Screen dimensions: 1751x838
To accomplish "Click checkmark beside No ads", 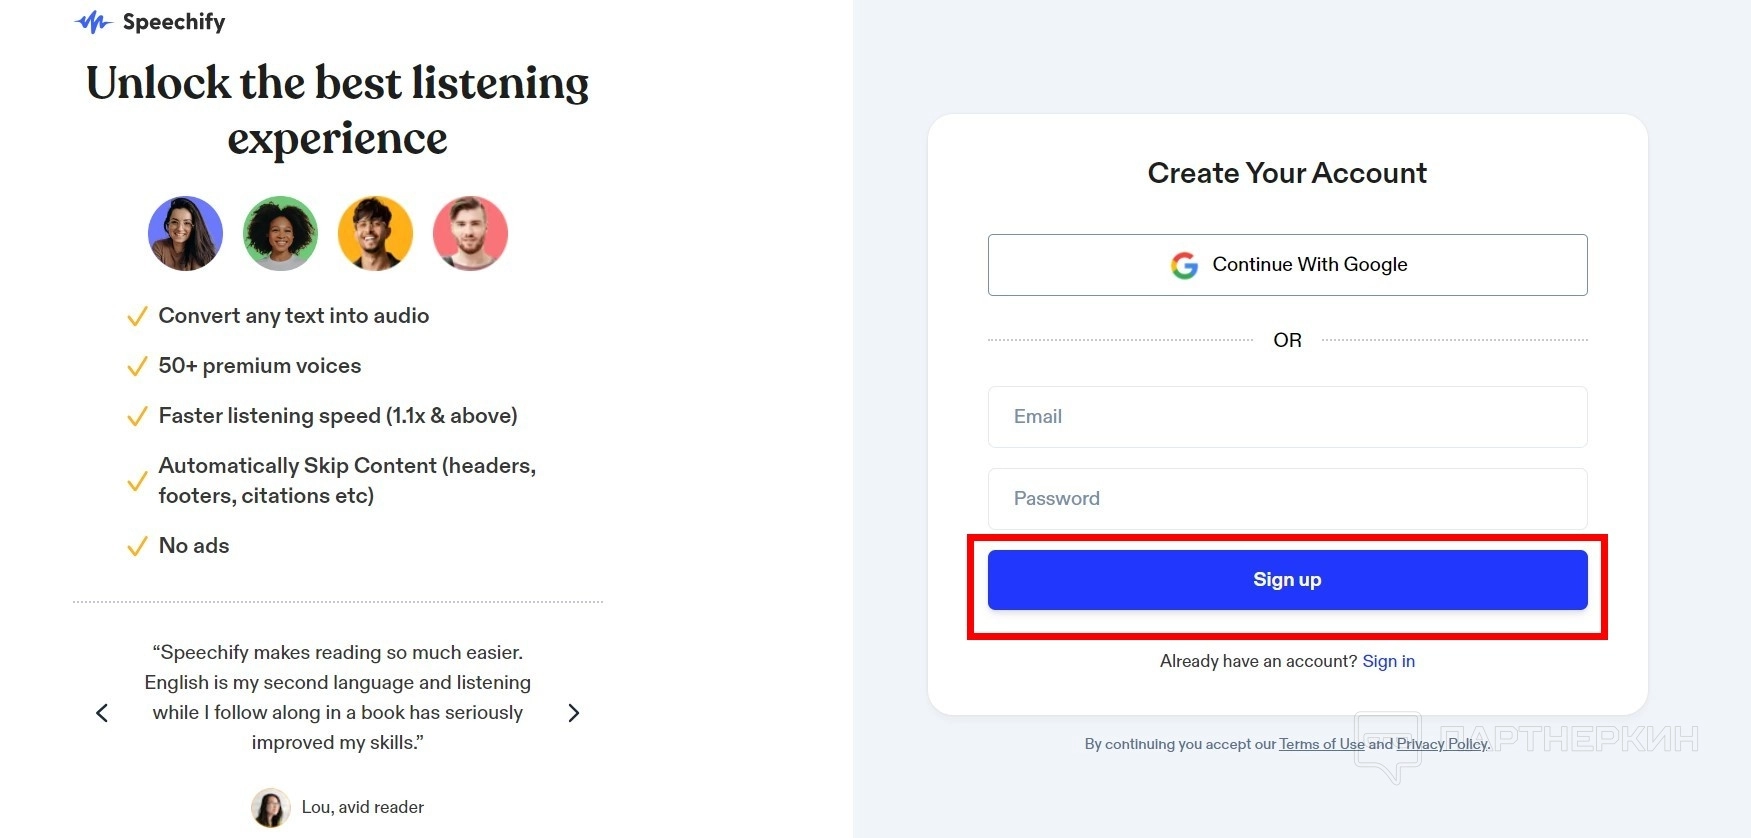I will 137,547.
